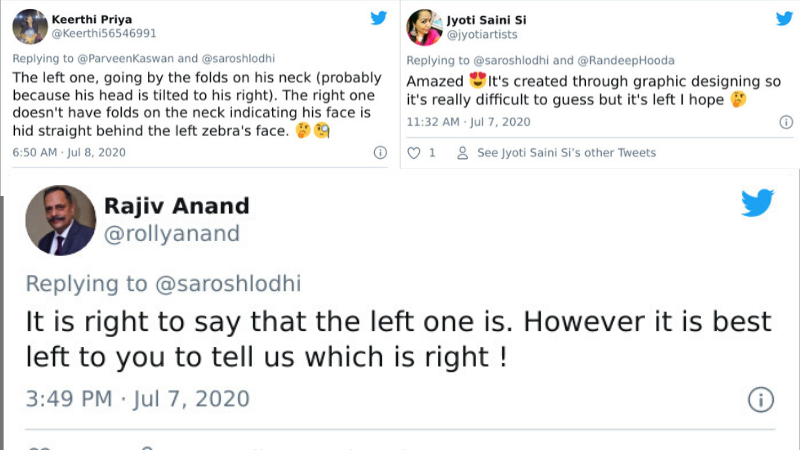Click the Rajiv Anand display name
The height and width of the screenshot is (450, 800).
(176, 206)
